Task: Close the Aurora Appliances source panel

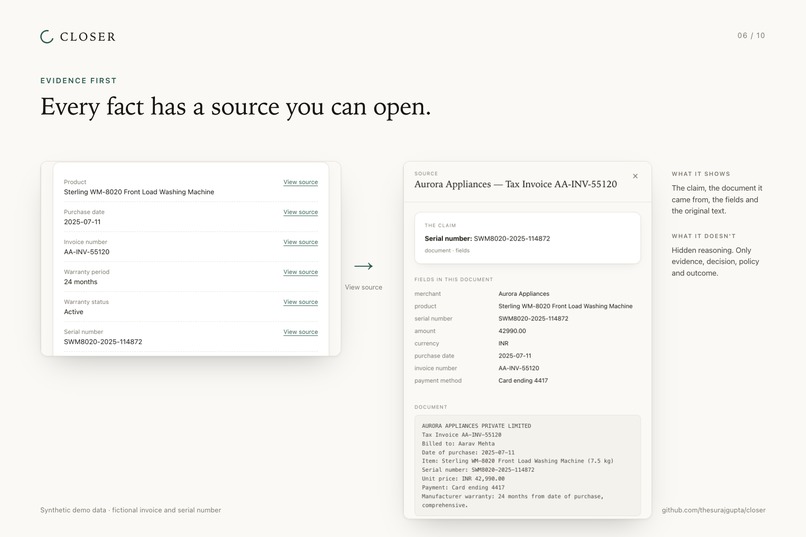Action: (x=635, y=176)
